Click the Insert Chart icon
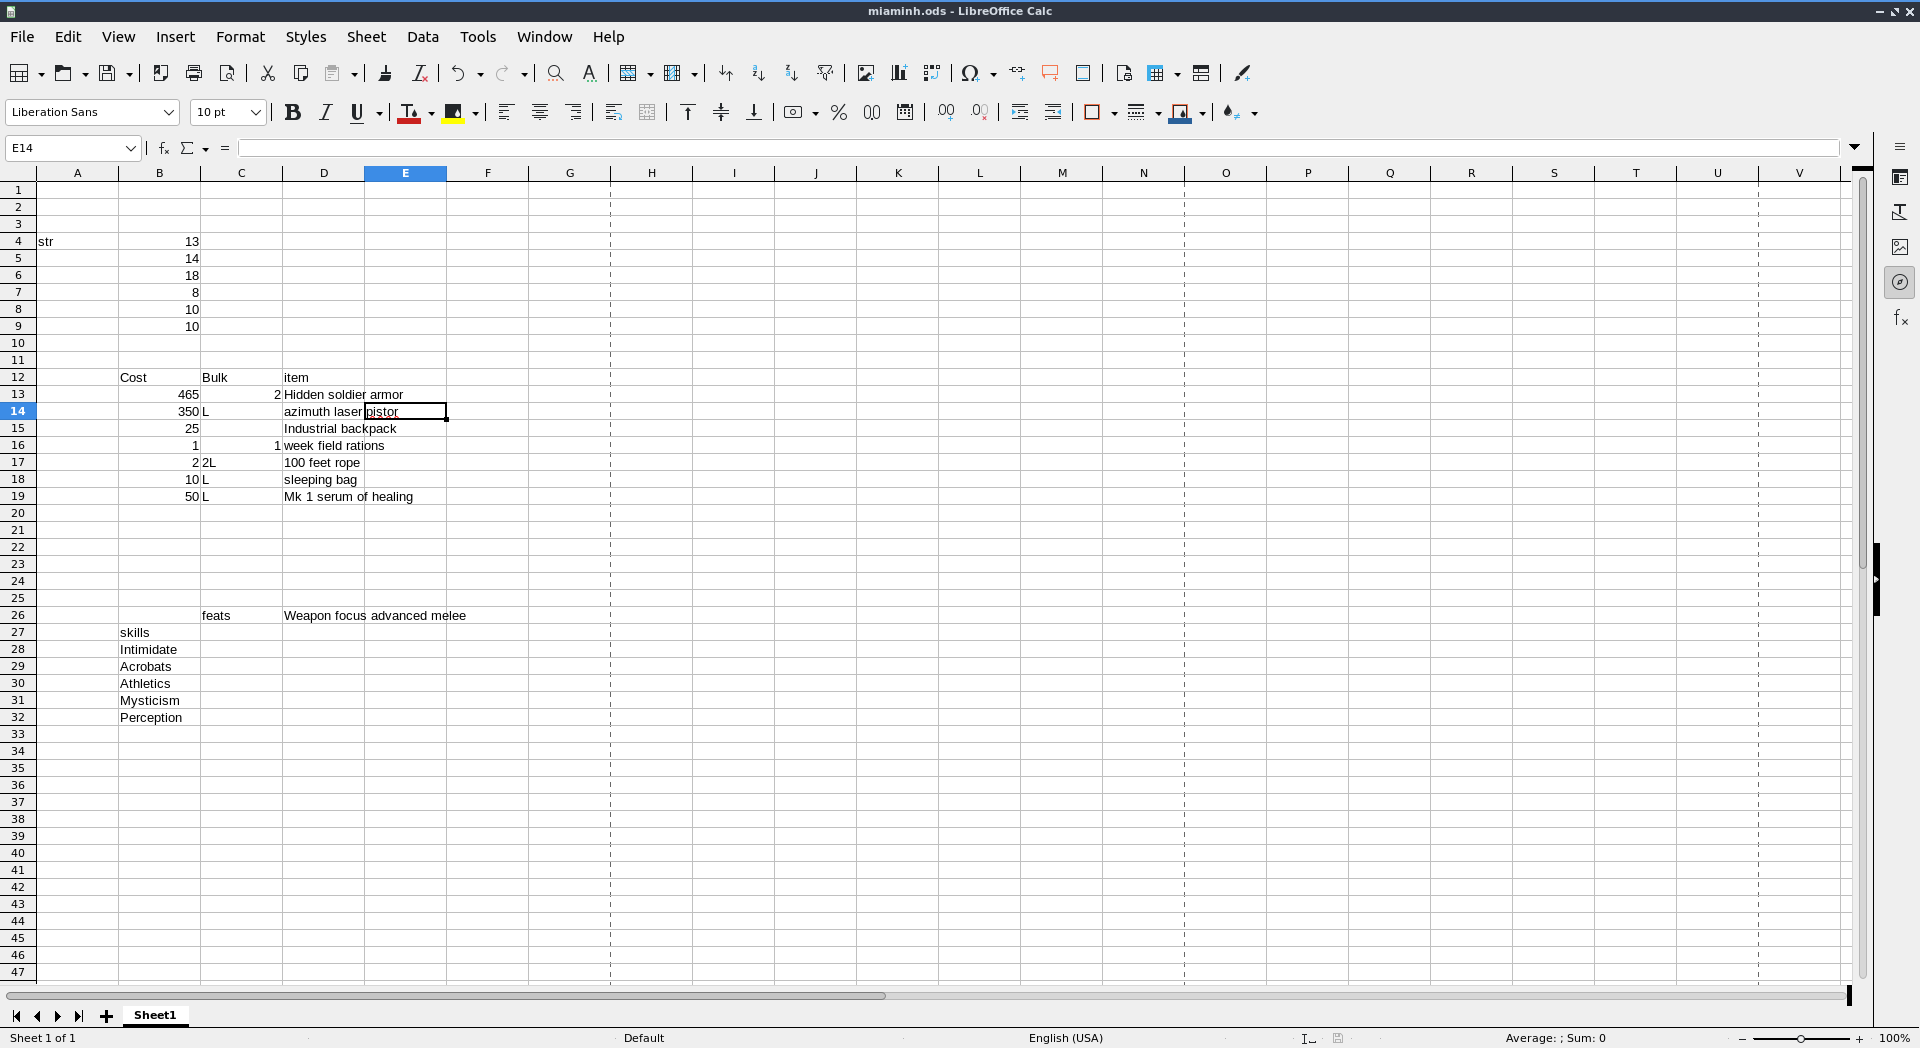 898,73
